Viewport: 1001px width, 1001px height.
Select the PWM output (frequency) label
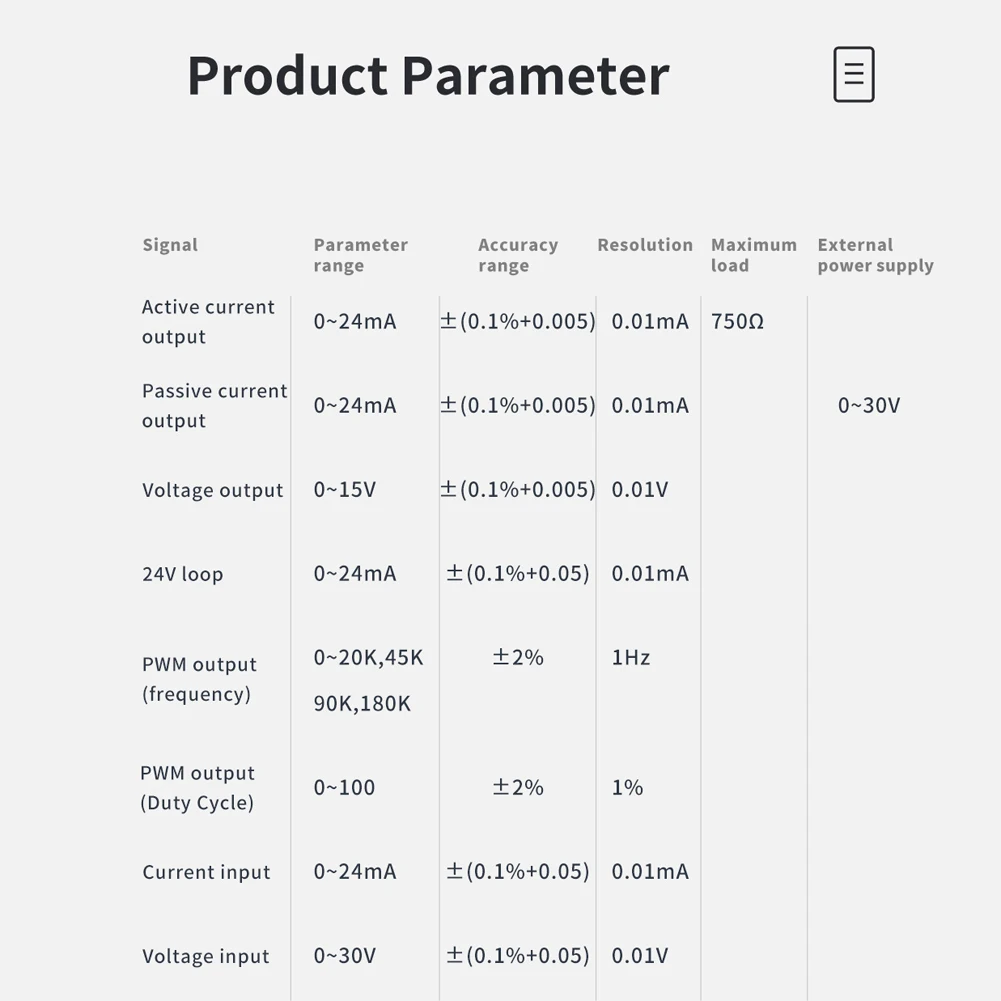[199, 679]
